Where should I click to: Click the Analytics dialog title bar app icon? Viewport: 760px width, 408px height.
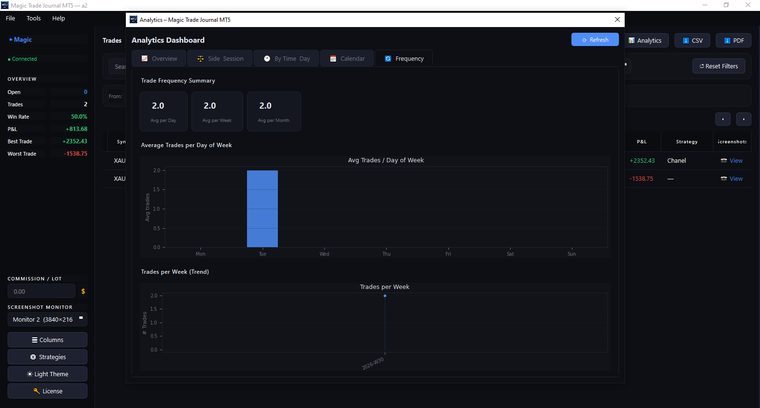pyautogui.click(x=134, y=19)
